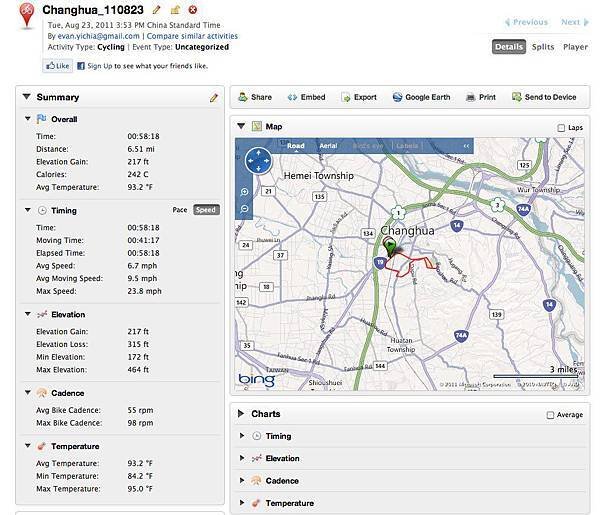This screenshot has width=600, height=515.
Task: Click the 23.8 mph Max Speed value
Action: 144,291
